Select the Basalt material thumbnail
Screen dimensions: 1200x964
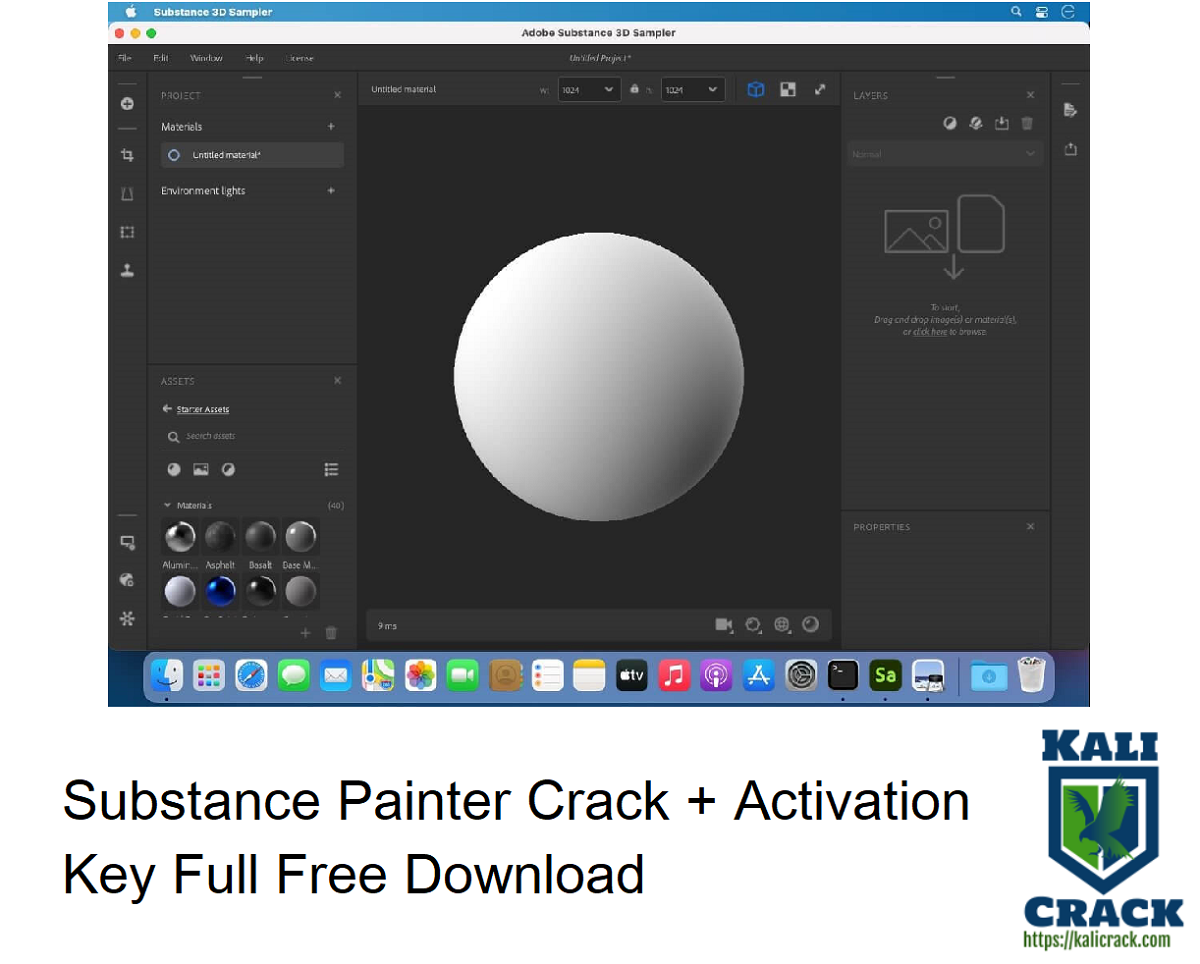point(260,538)
